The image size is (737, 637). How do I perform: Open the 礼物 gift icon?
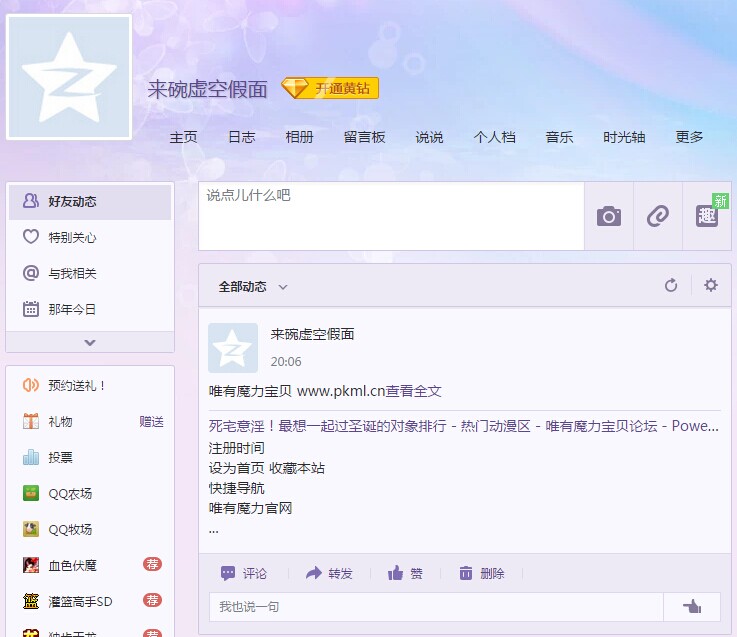tap(31, 421)
